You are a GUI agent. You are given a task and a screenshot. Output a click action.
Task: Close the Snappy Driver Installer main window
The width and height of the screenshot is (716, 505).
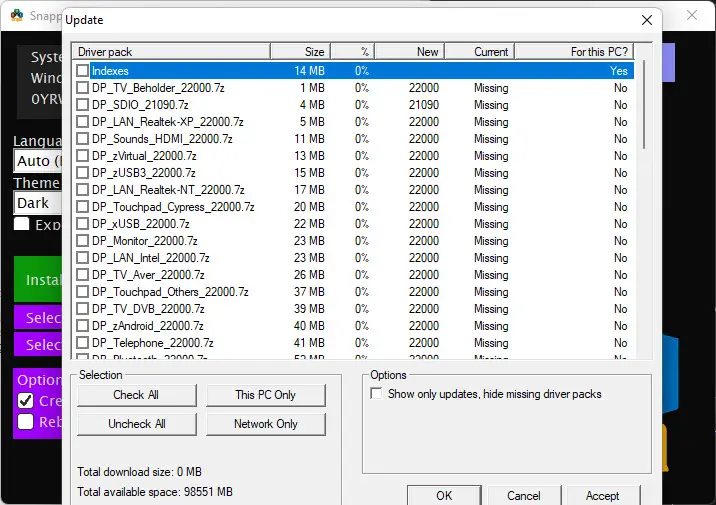coord(692,15)
